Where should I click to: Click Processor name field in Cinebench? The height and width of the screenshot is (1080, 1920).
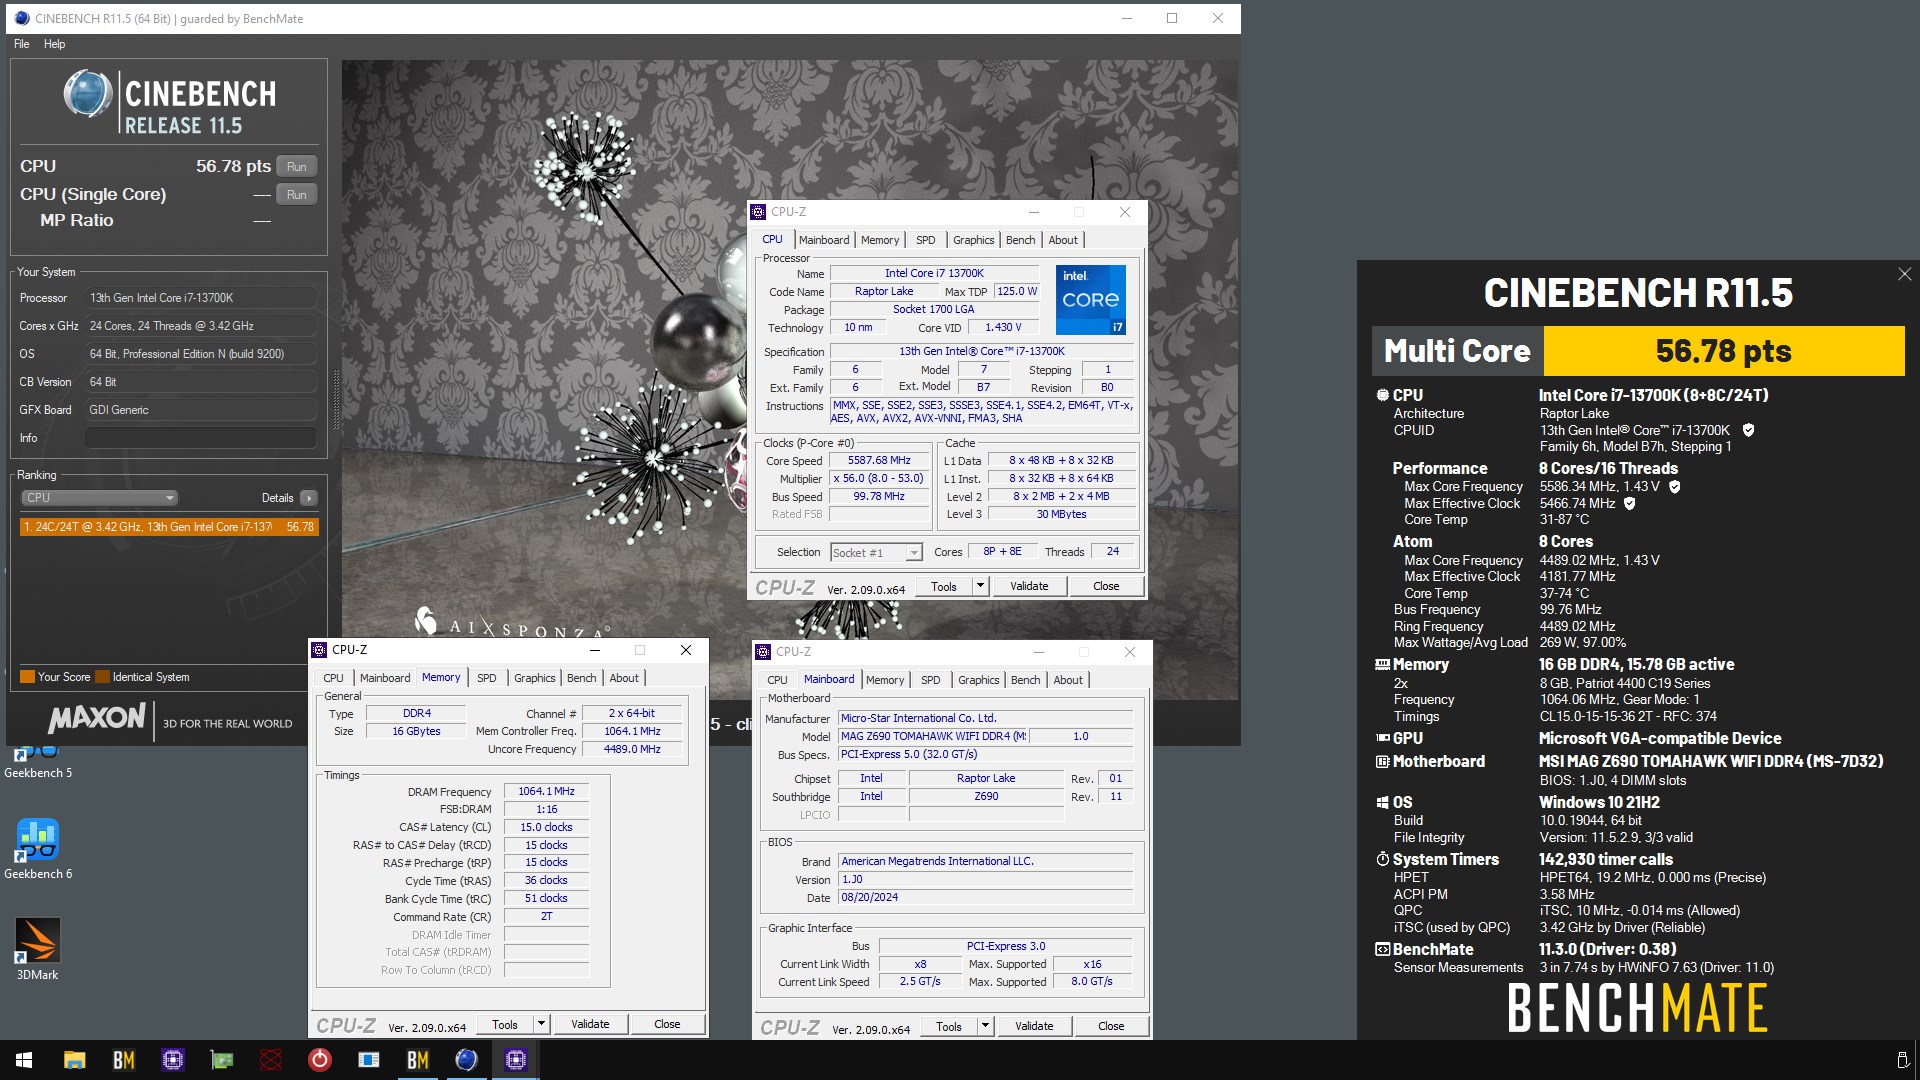(200, 298)
